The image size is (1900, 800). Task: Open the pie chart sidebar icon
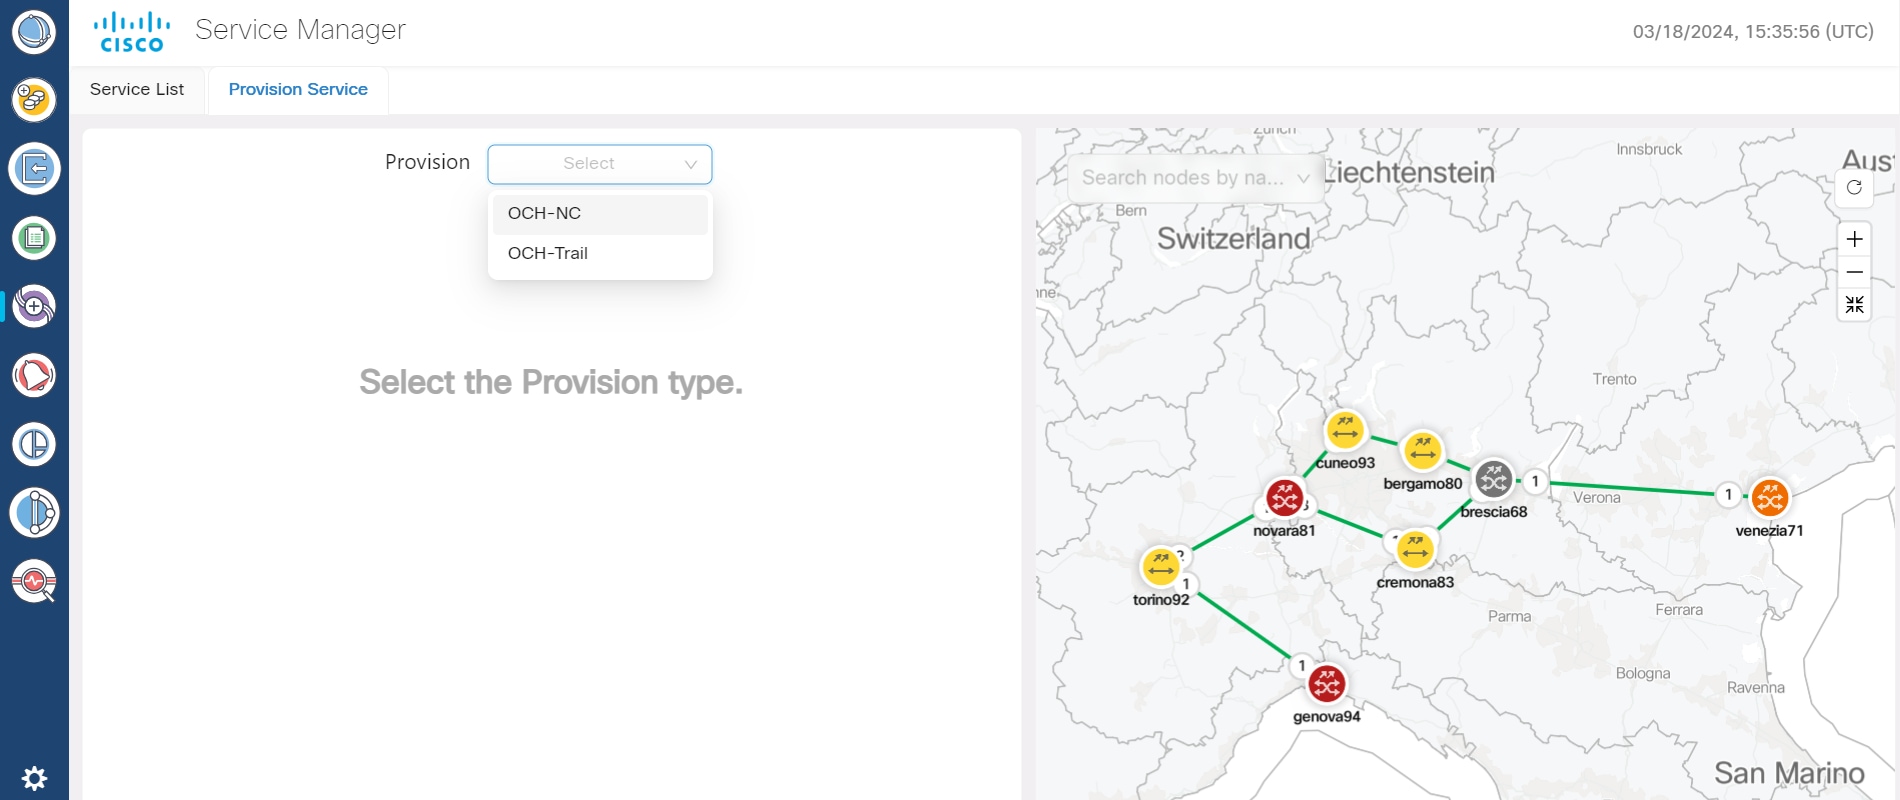34,444
